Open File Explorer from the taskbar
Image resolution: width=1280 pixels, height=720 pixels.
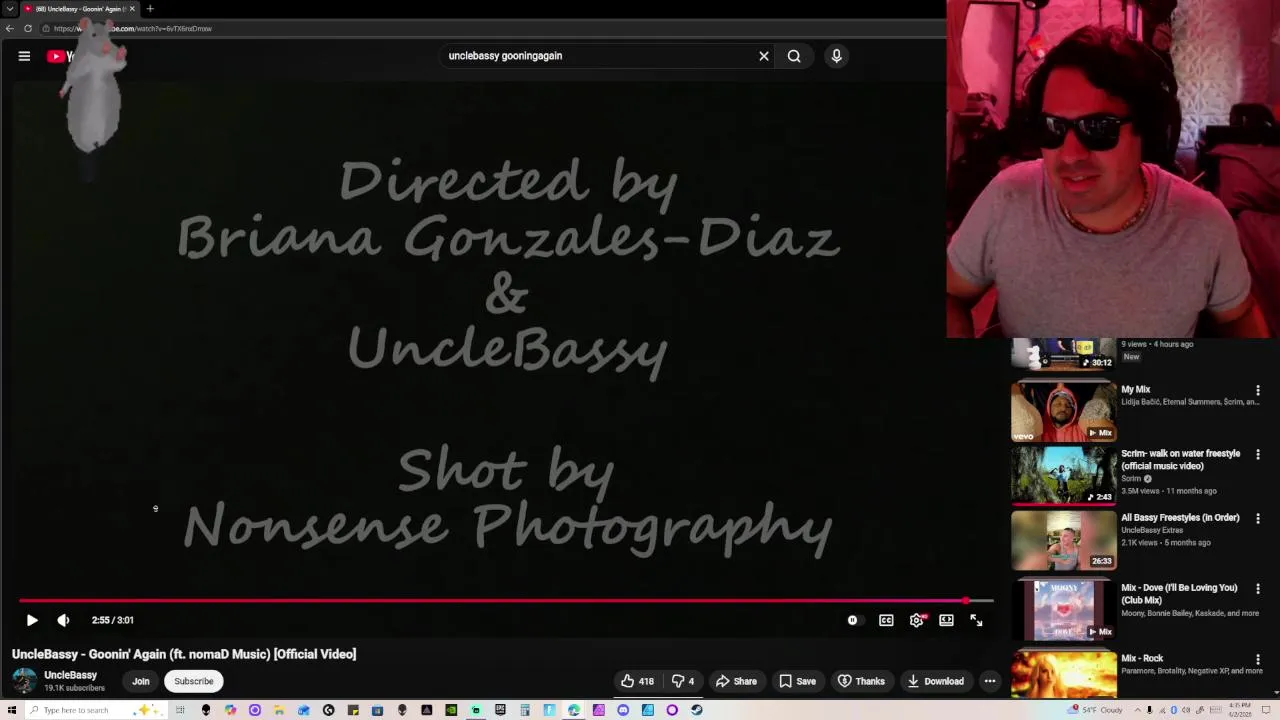point(278,710)
